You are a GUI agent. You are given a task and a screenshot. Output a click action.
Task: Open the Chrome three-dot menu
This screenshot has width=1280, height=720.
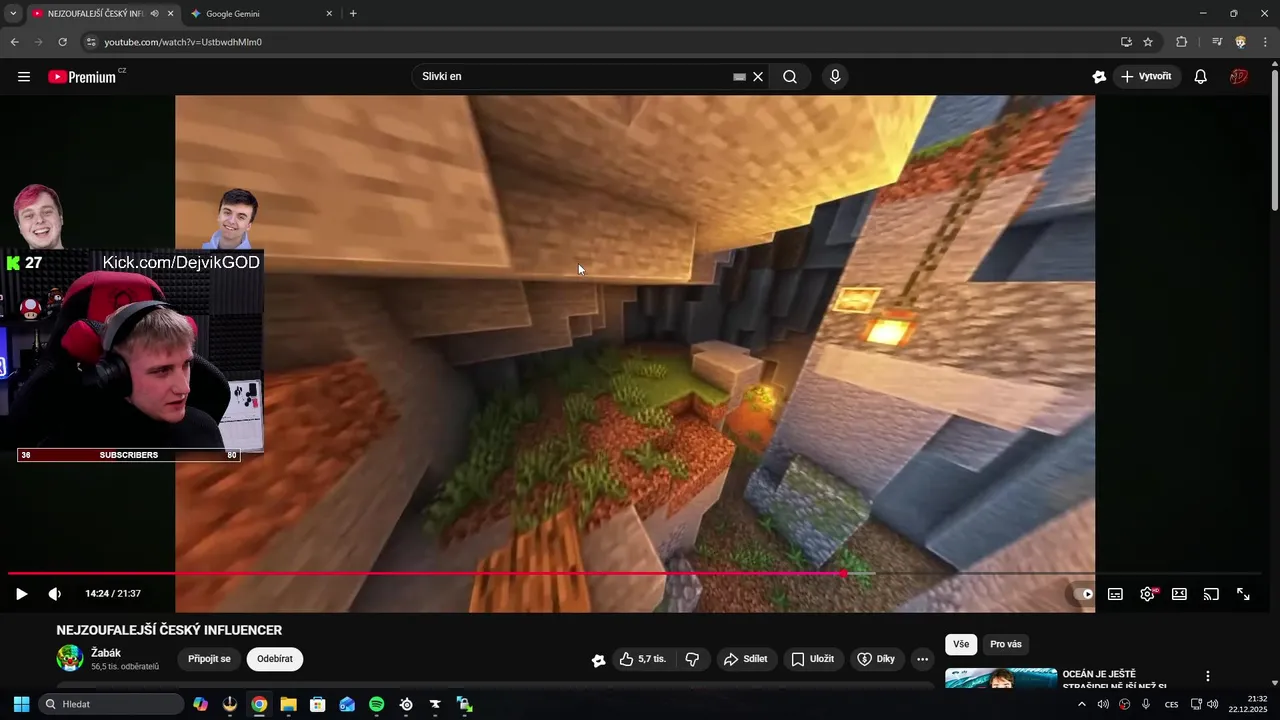tap(1265, 42)
